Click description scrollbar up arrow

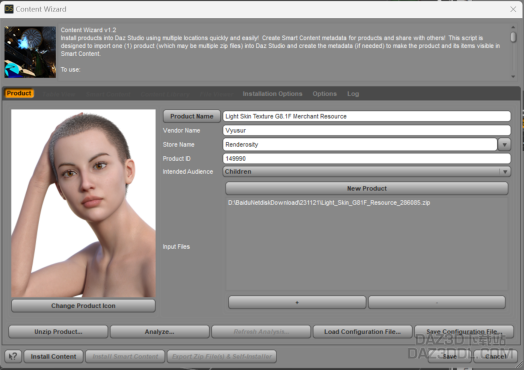pos(513,27)
